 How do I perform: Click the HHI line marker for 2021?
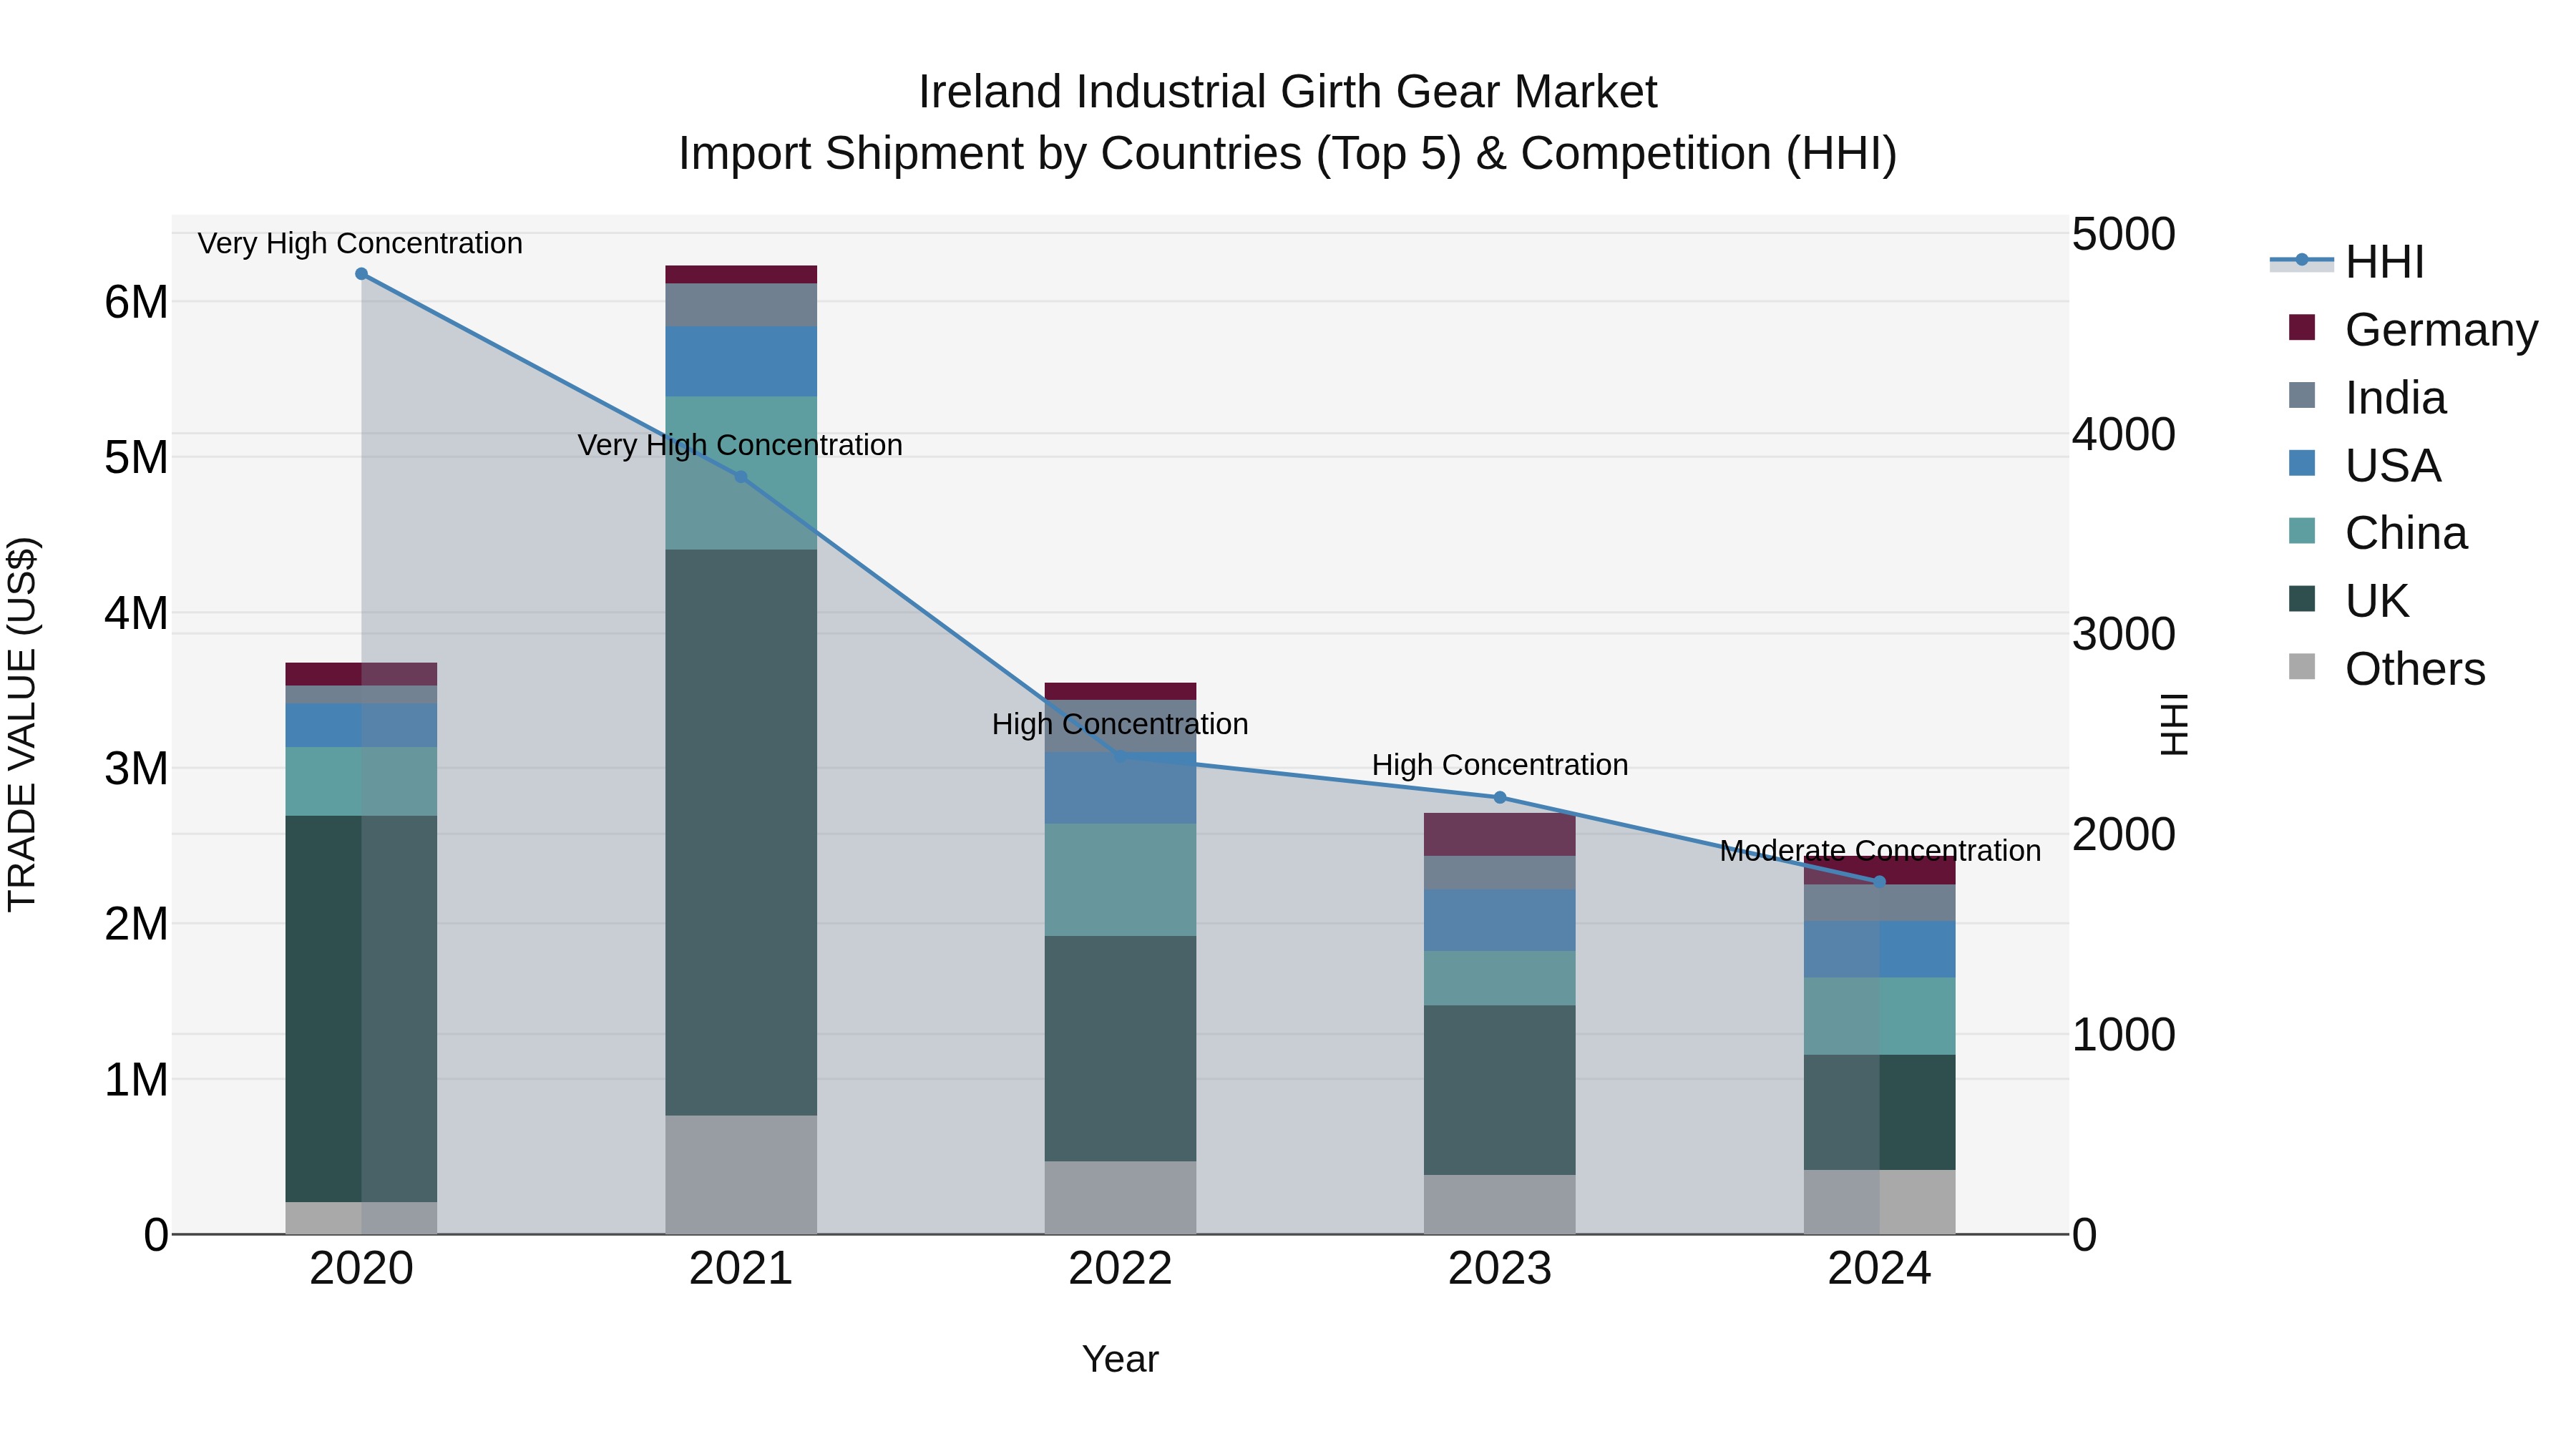[741, 477]
